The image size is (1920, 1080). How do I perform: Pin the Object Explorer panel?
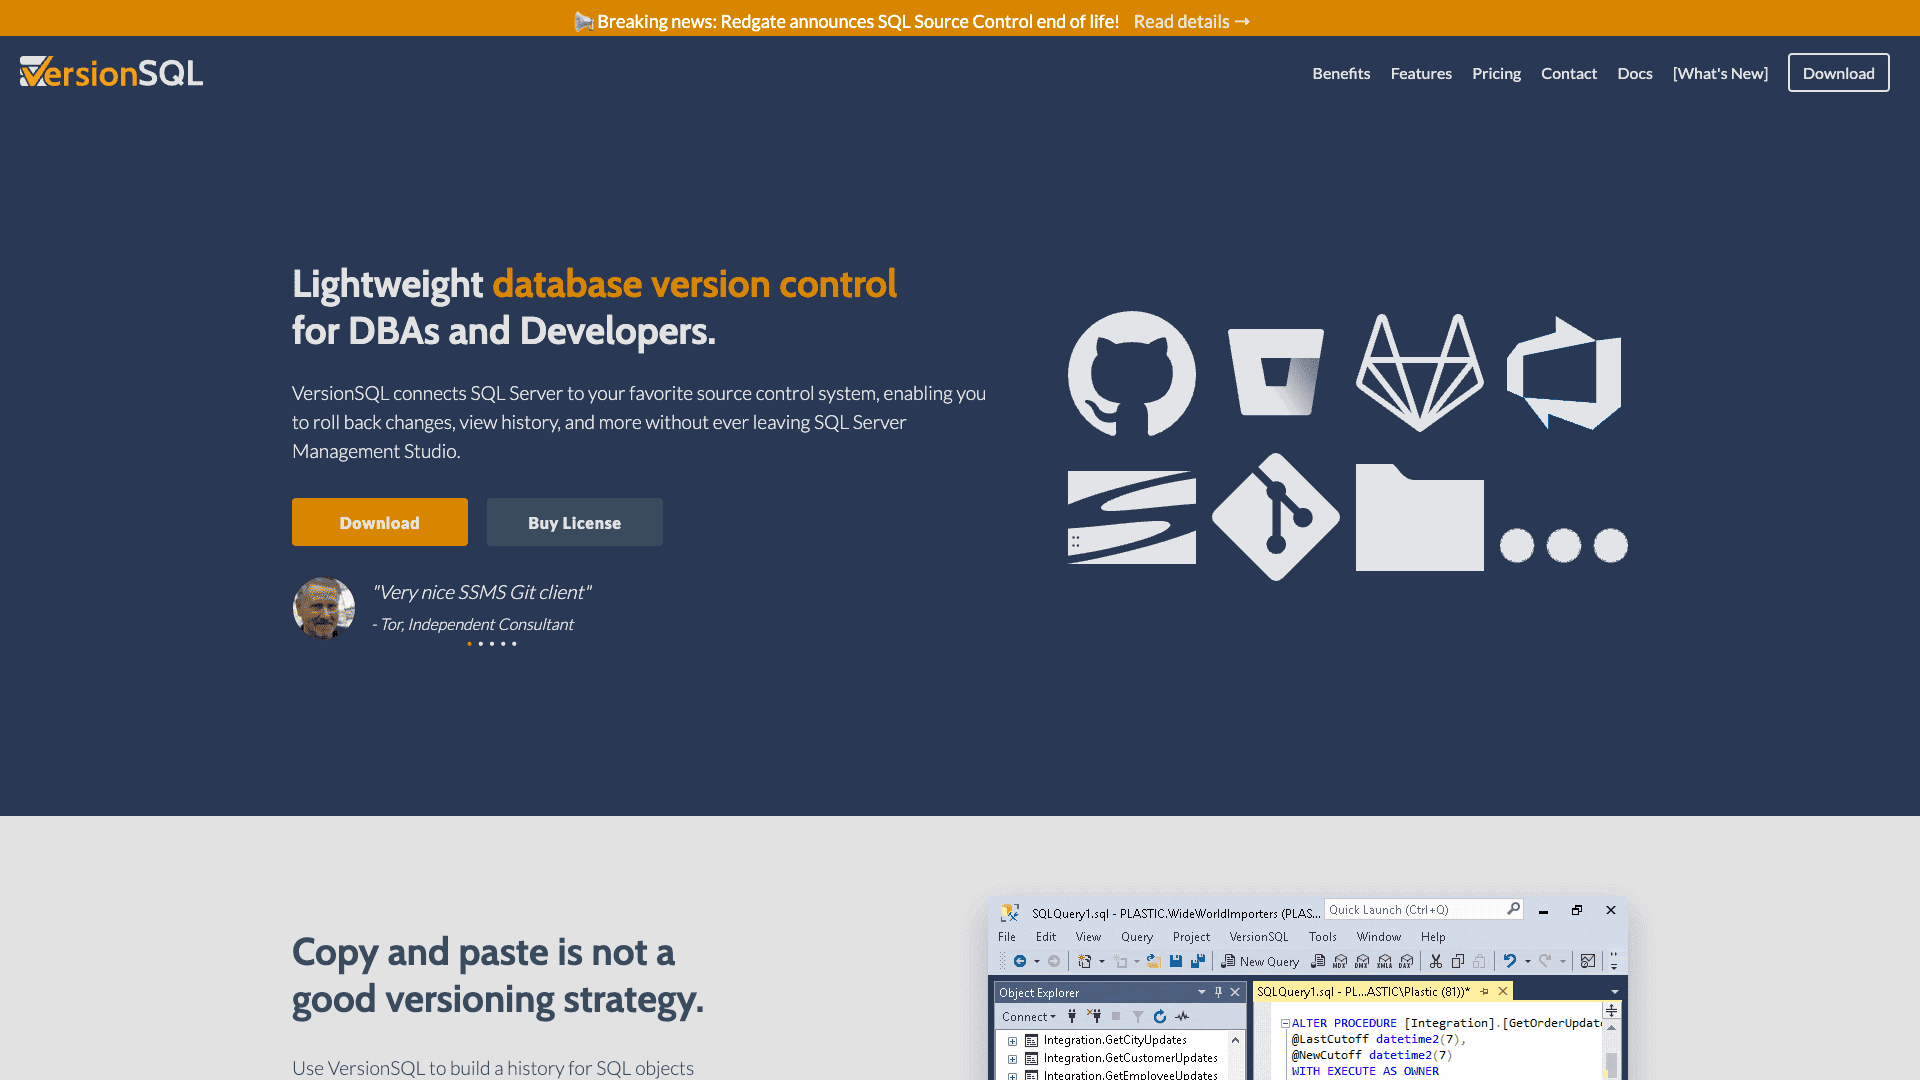click(1218, 992)
